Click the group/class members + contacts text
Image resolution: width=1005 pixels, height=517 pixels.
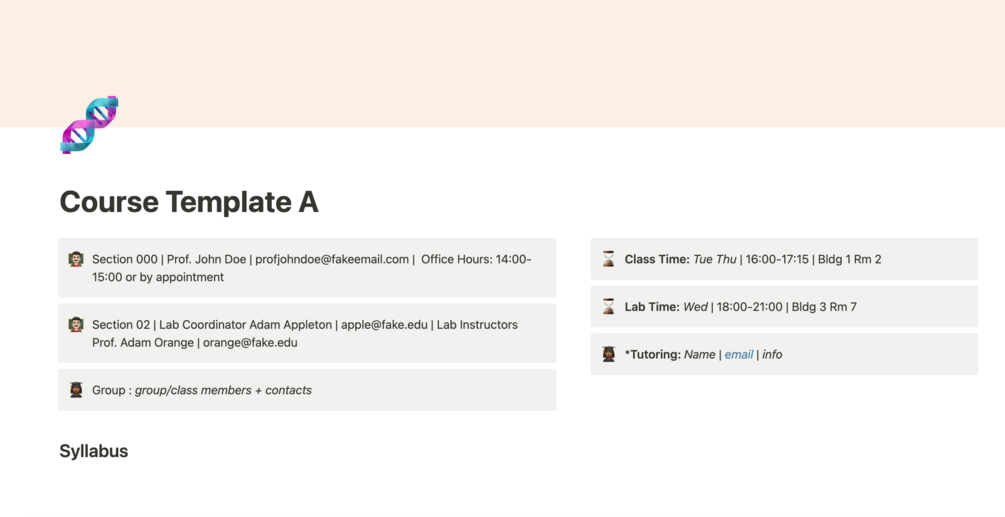pos(223,390)
